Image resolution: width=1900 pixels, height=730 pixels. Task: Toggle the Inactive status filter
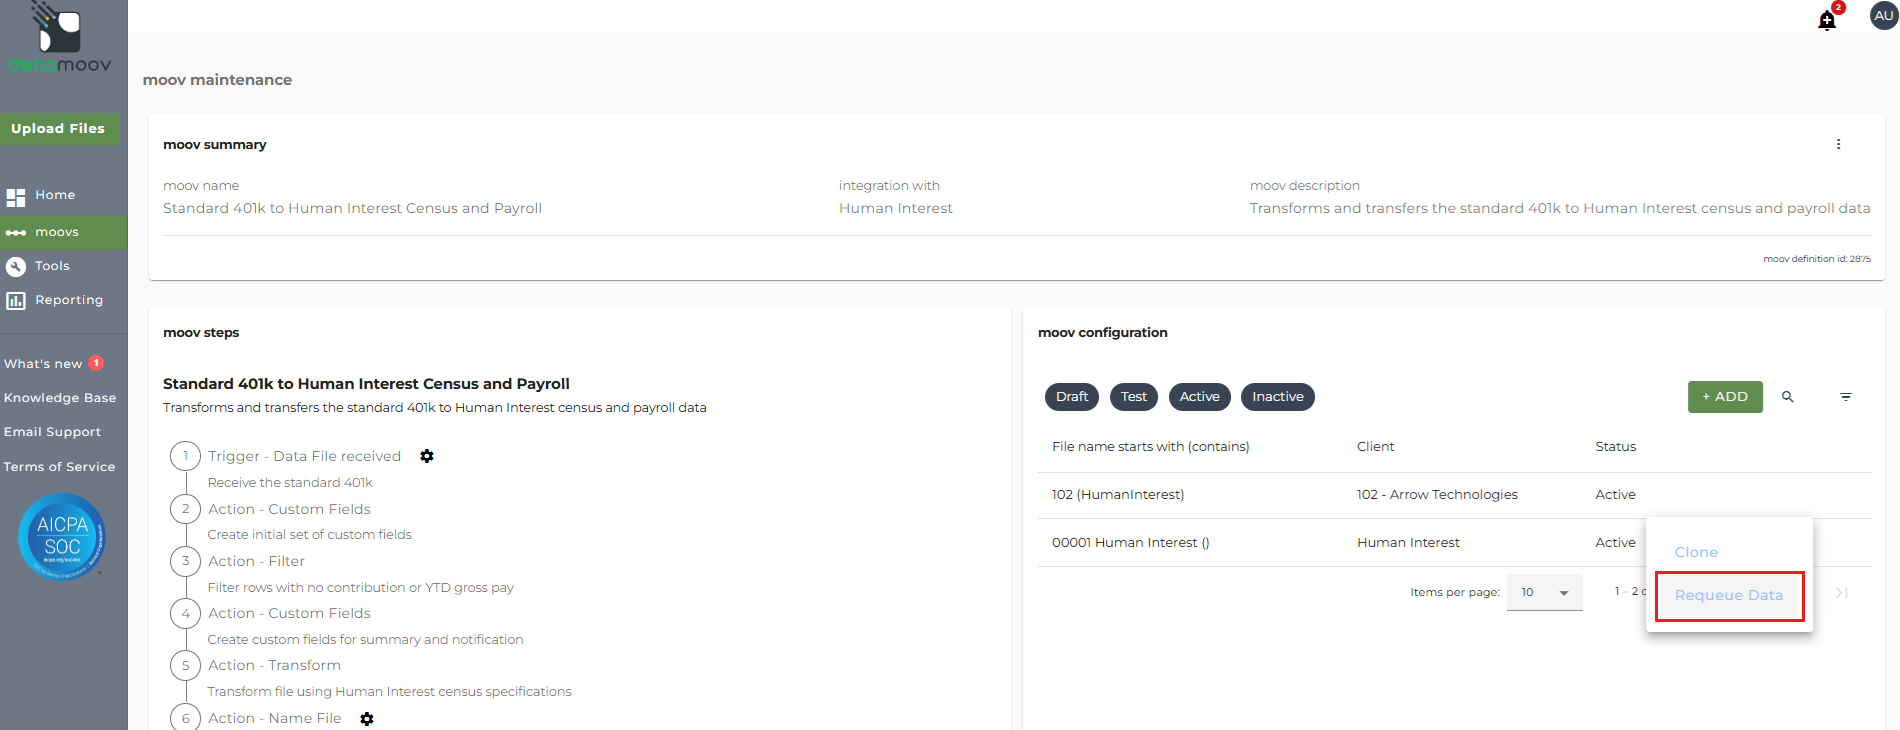tap(1278, 397)
